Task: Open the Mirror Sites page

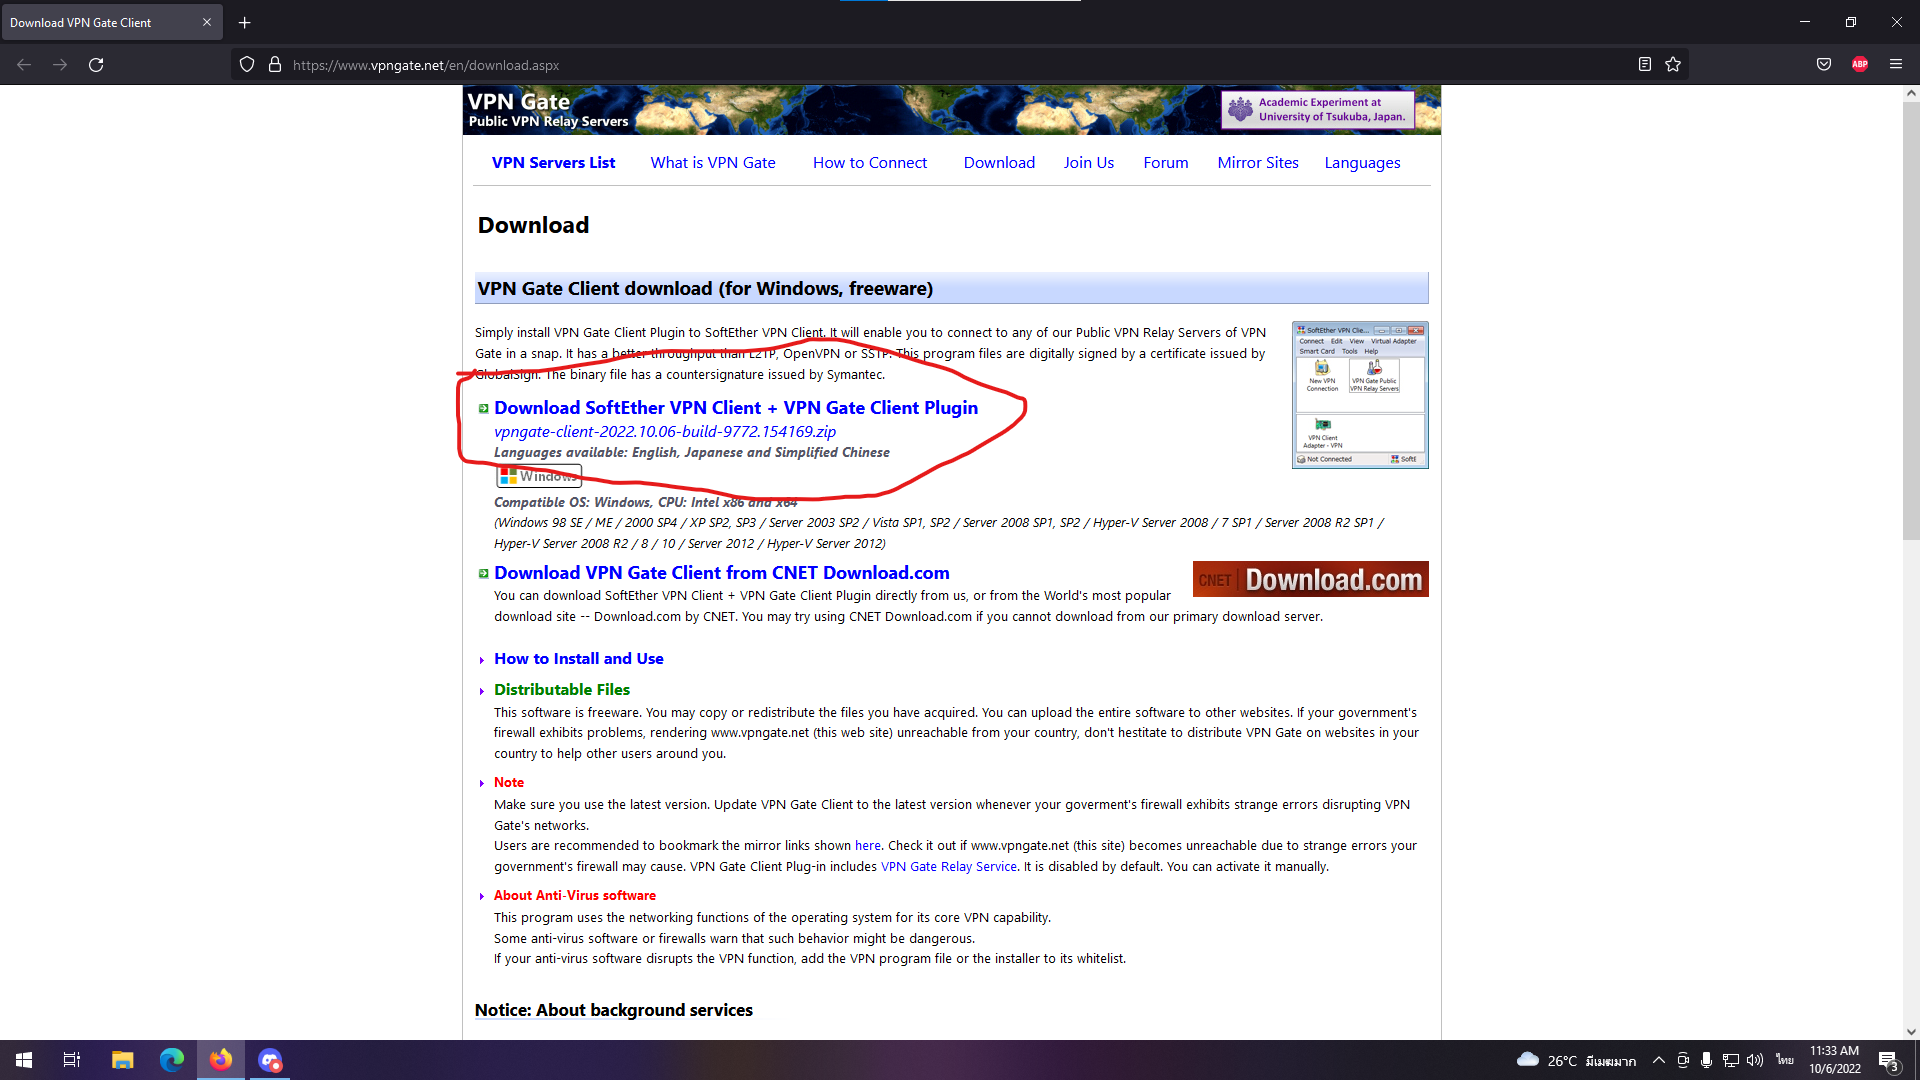Action: tap(1258, 163)
